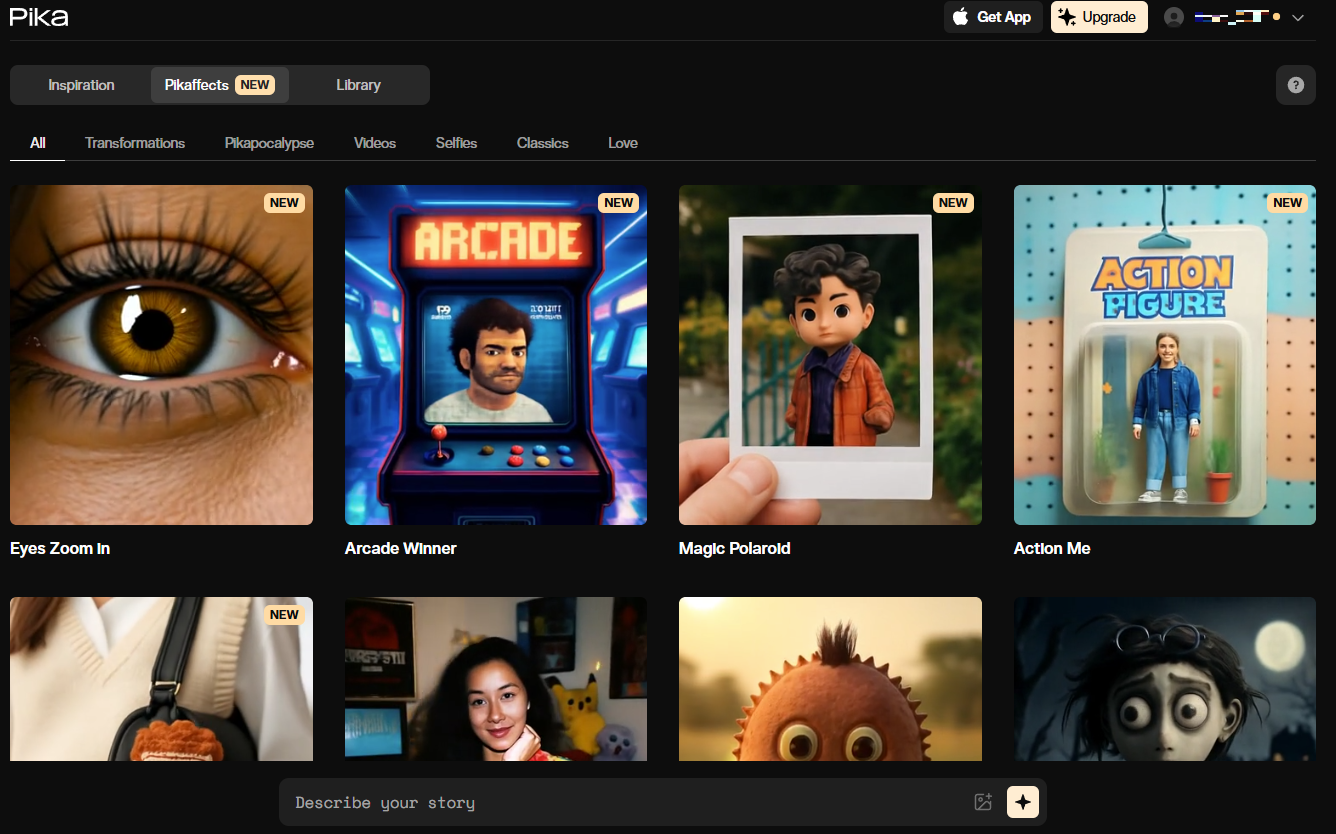The image size is (1336, 834).
Task: Select the Magic Polaroid effect thumbnail
Action: [x=830, y=355]
